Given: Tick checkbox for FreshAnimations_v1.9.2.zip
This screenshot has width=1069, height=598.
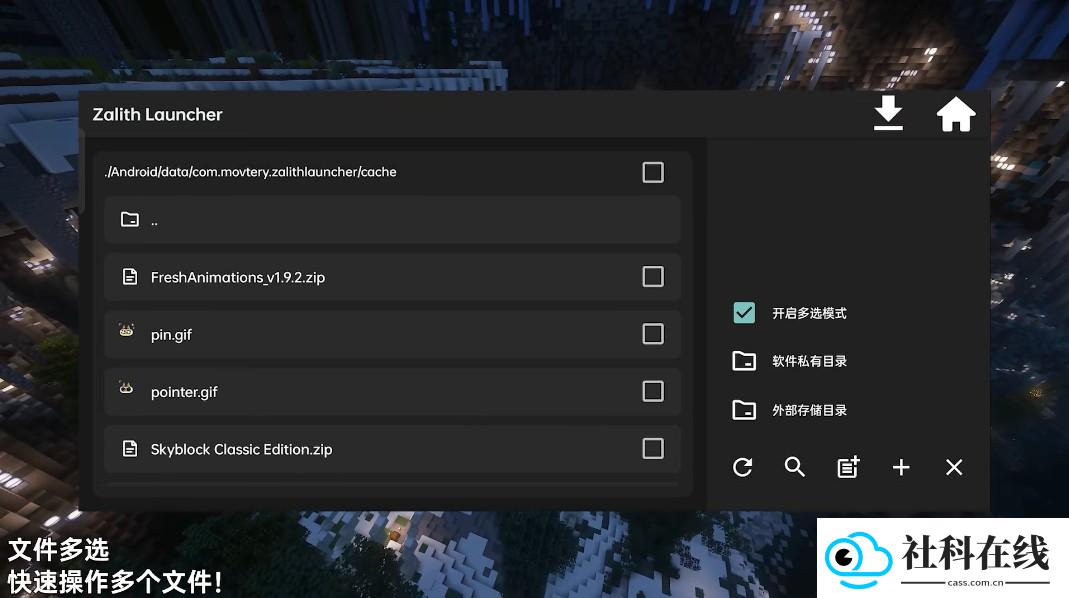Looking at the screenshot, I should tap(653, 276).
